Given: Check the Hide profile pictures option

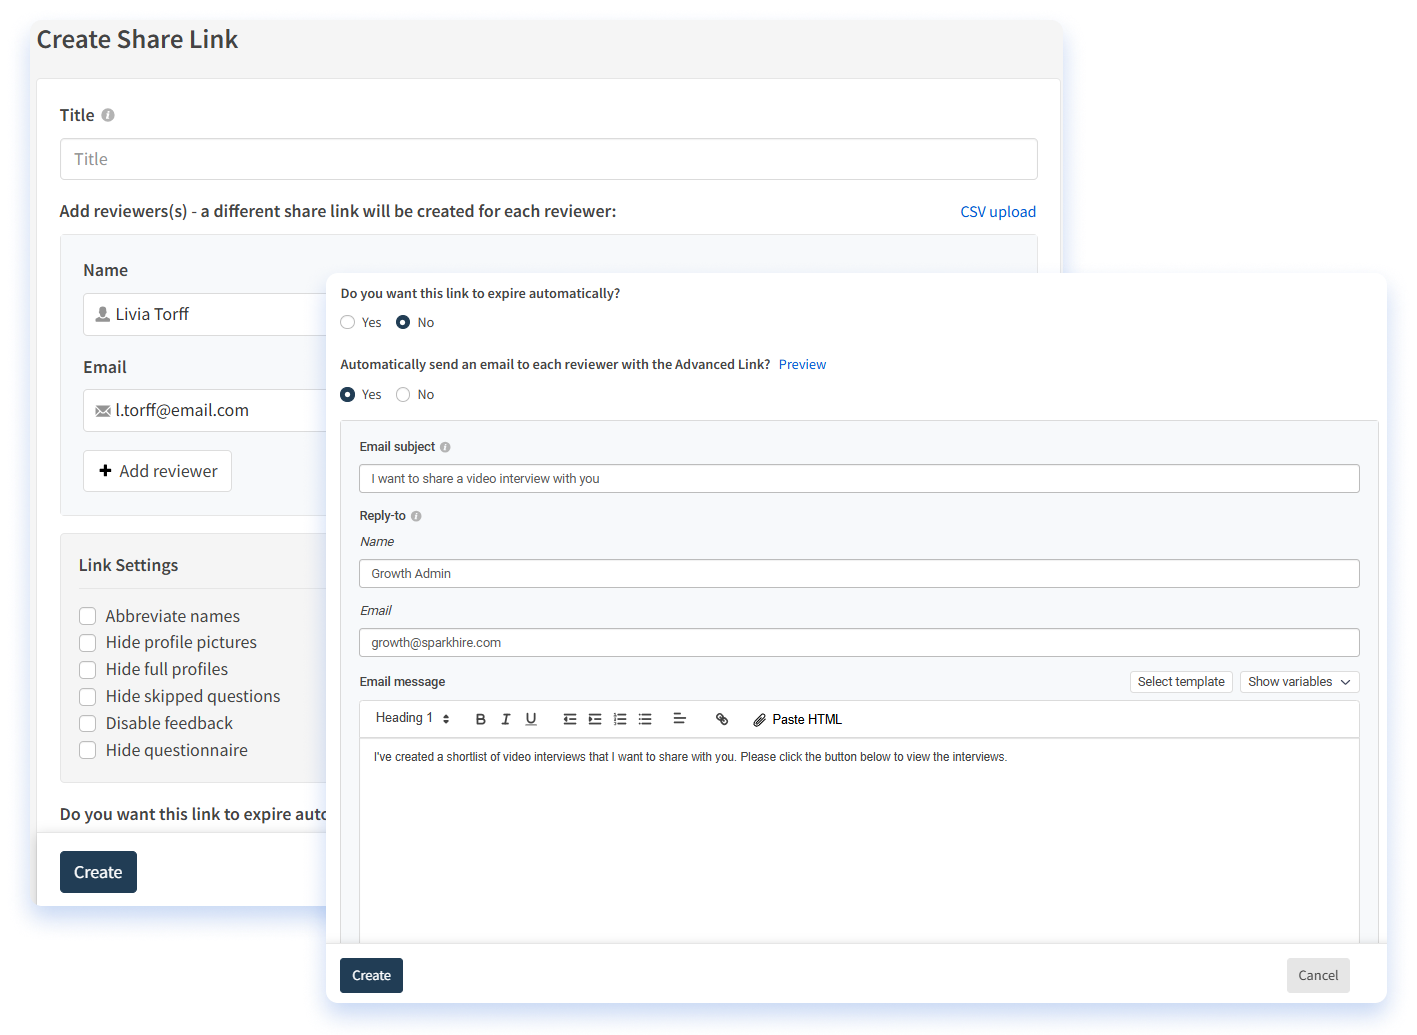Looking at the screenshot, I should pos(88,643).
